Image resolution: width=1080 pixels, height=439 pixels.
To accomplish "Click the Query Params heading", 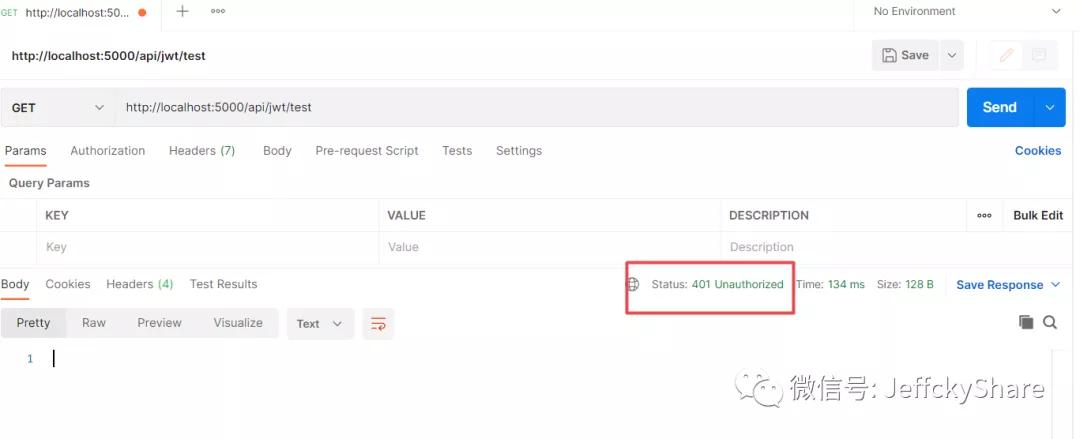I will click(x=49, y=183).
